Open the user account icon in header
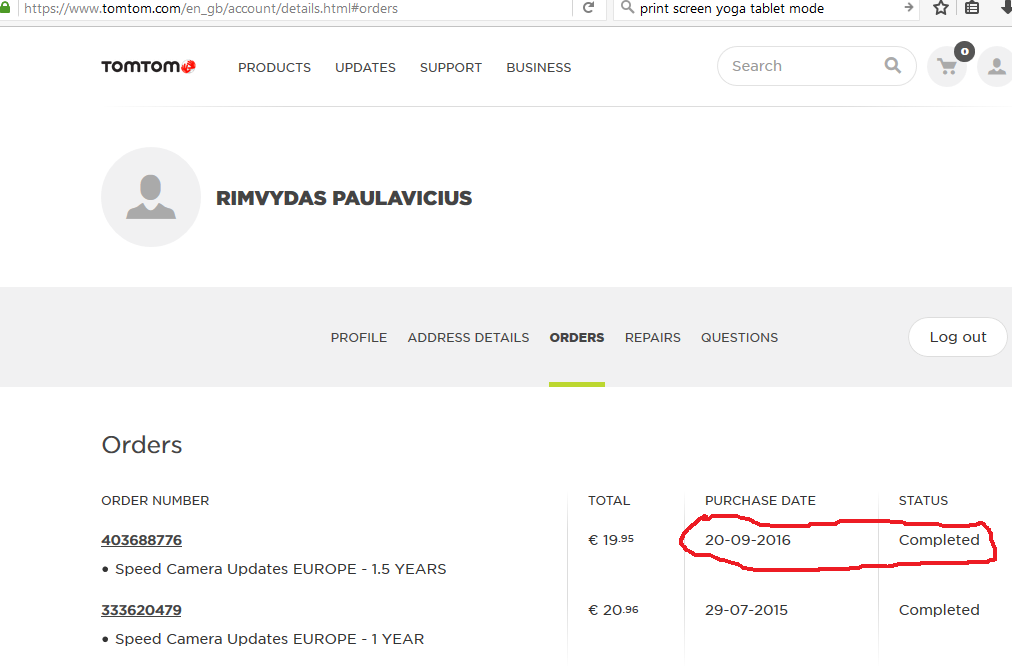This screenshot has height=666, width=1012. click(995, 66)
